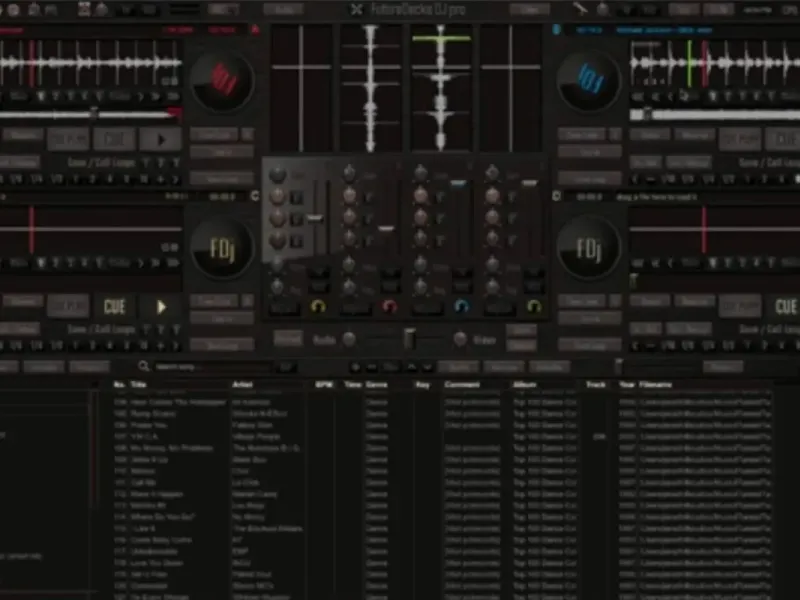800x600 pixels.
Task: Click the top-right deck waveform overview
Action: [714, 63]
